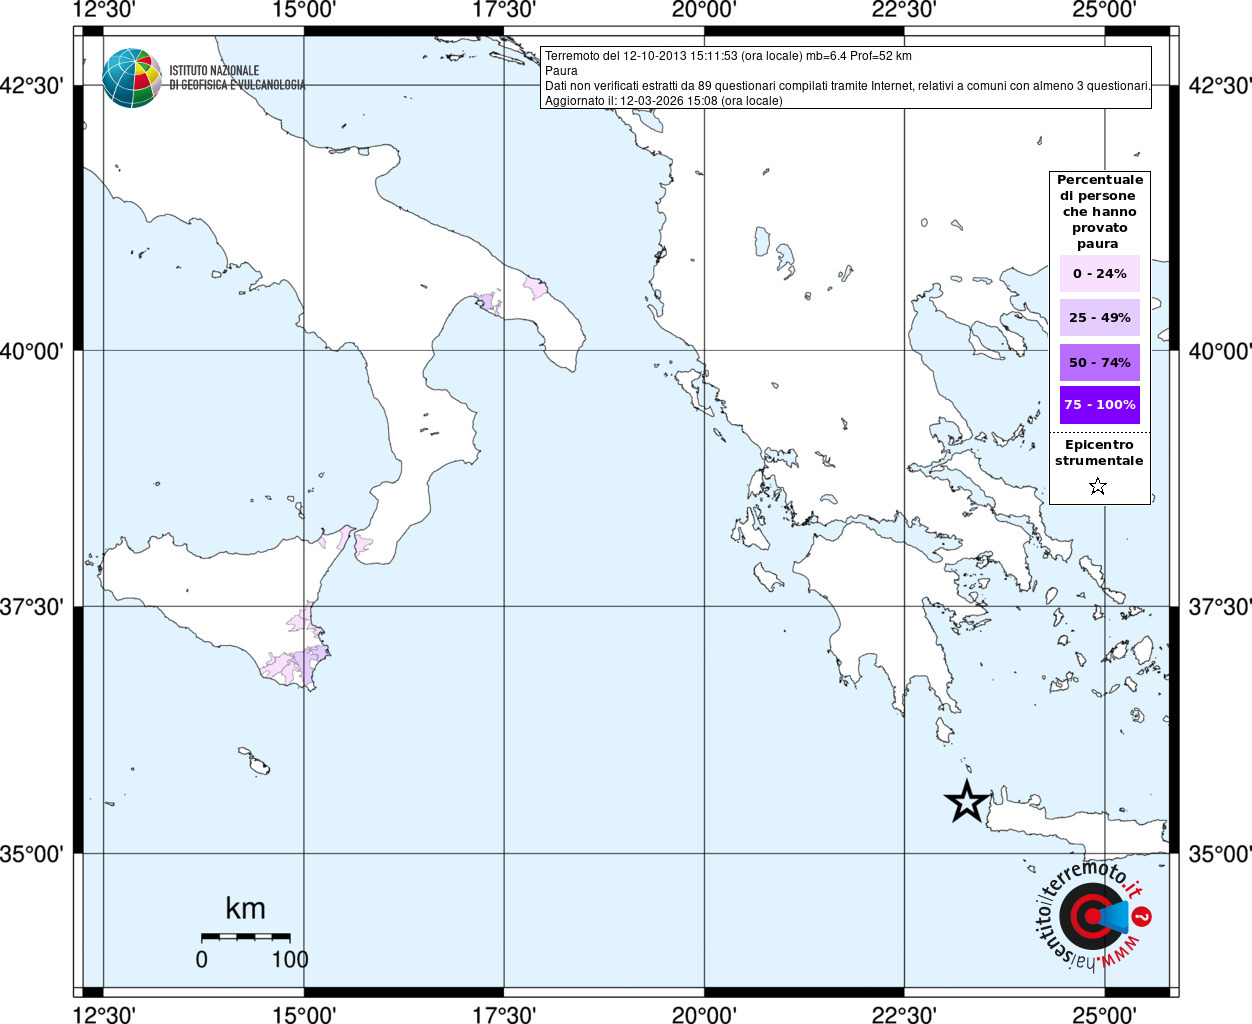Image resolution: width=1252 pixels, height=1024 pixels.
Task: Click the top axis label 20°00'
Action: point(704,10)
